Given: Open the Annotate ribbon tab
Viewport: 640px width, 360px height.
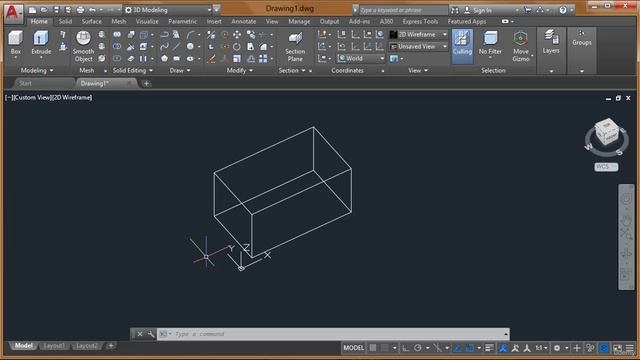Looking at the screenshot, I should pos(244,21).
